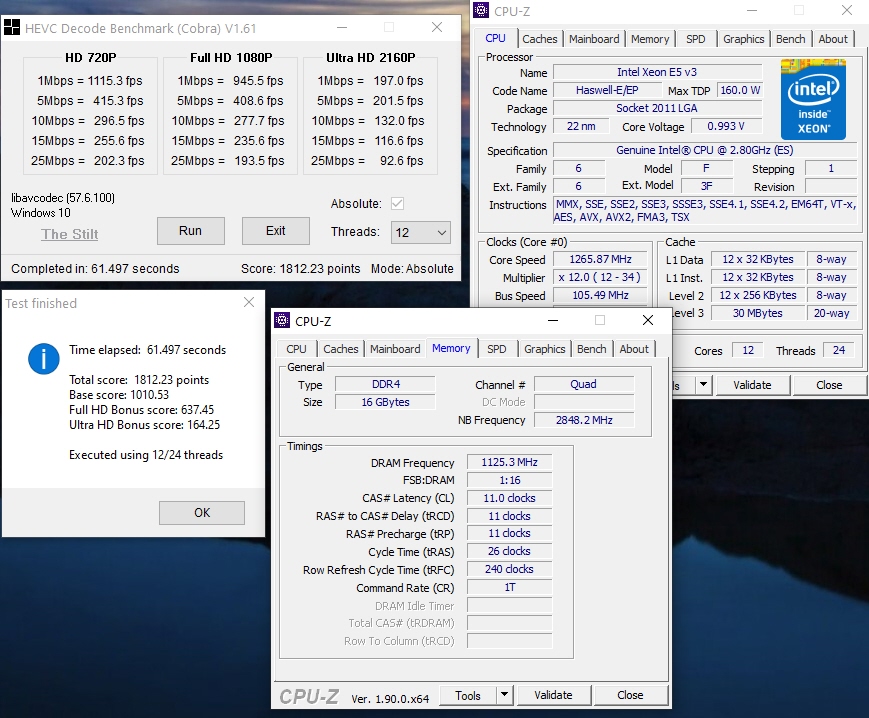The height and width of the screenshot is (718, 869).
Task: Select the active Memory tab in front CPU-Z
Action: click(x=451, y=348)
